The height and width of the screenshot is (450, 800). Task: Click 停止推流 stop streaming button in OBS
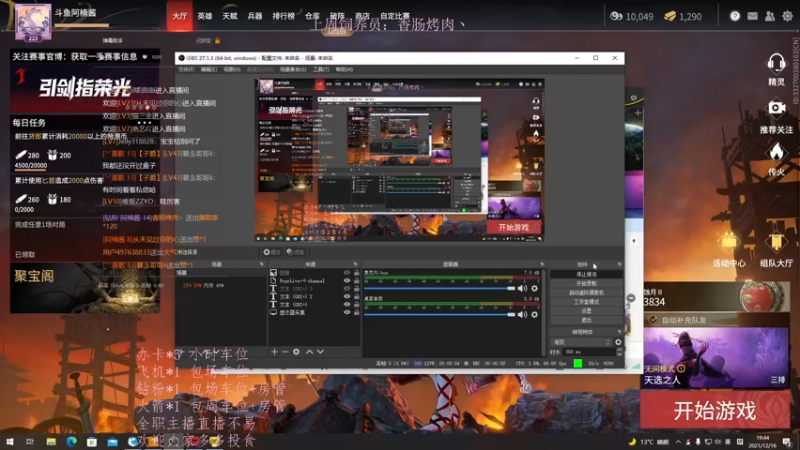[x=586, y=274]
